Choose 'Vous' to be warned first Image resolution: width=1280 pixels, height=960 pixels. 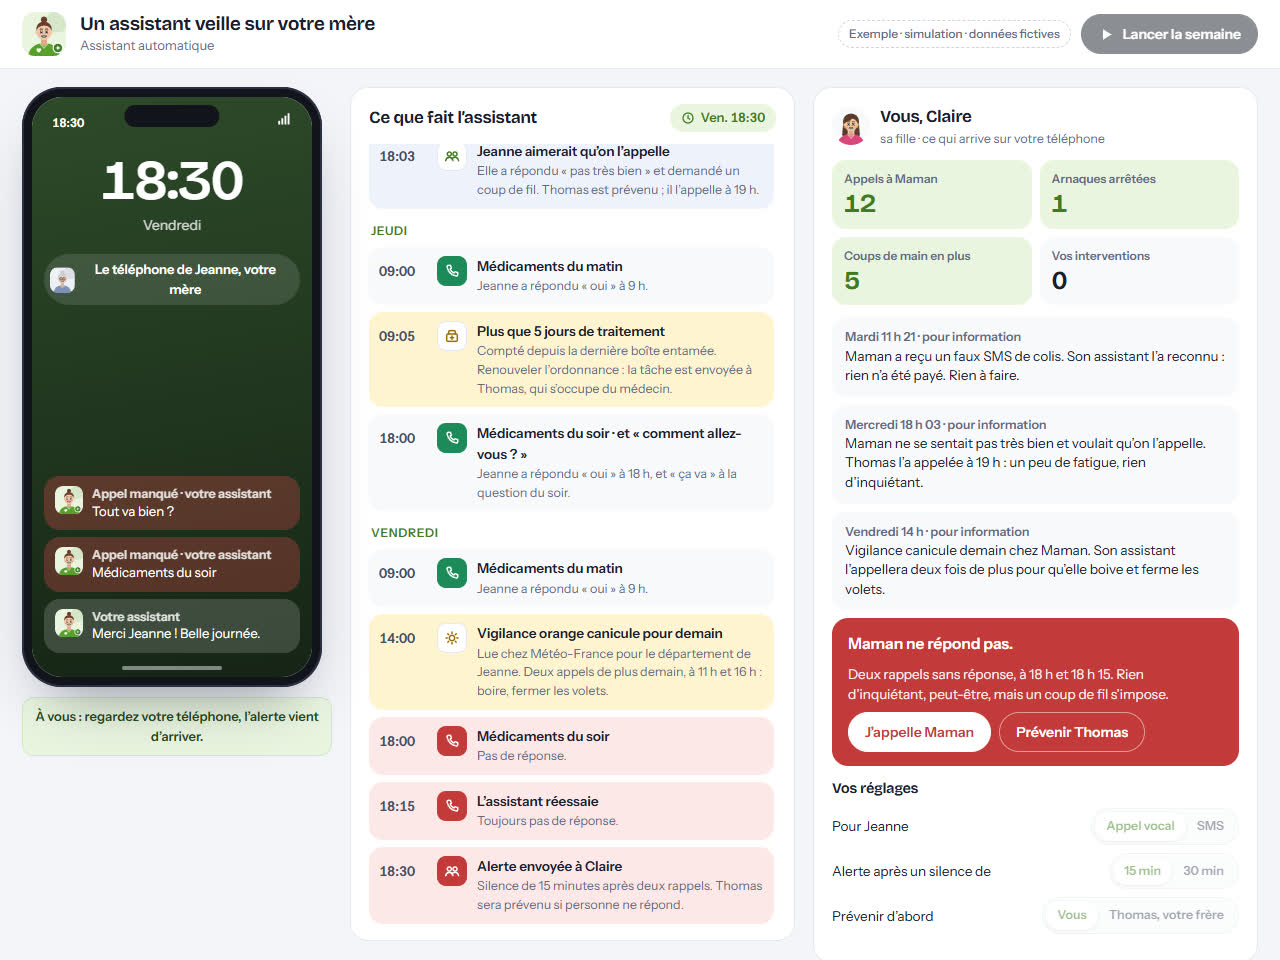point(1072,915)
